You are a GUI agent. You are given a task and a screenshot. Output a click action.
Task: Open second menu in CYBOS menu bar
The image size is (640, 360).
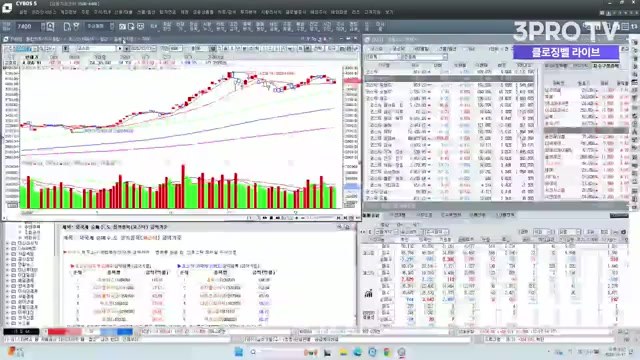click(44, 12)
